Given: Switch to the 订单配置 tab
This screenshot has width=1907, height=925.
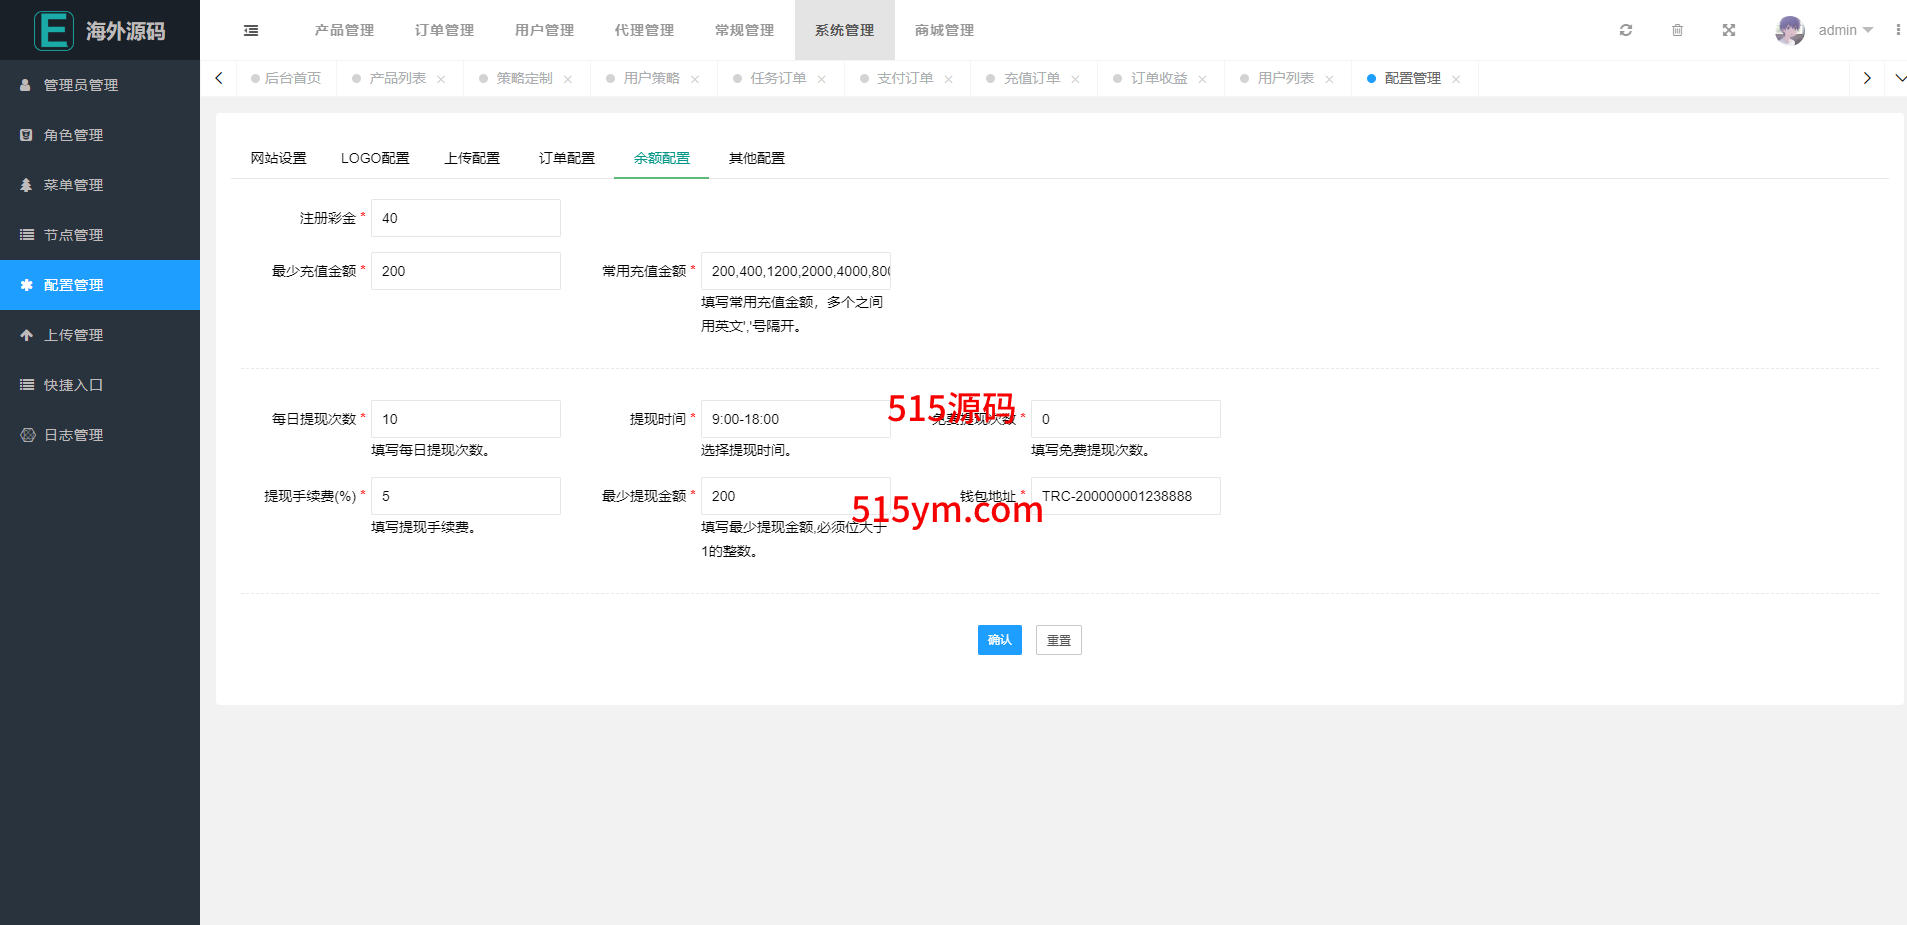Looking at the screenshot, I should [567, 158].
